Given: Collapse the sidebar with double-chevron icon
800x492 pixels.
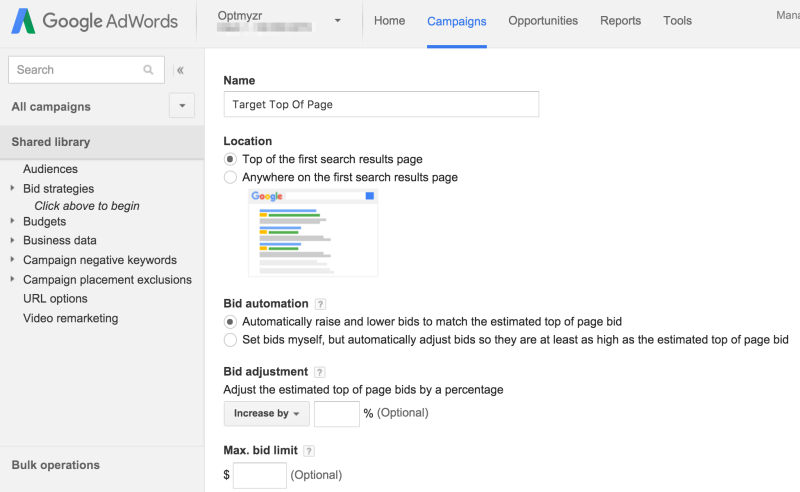Looking at the screenshot, I should tap(180, 70).
